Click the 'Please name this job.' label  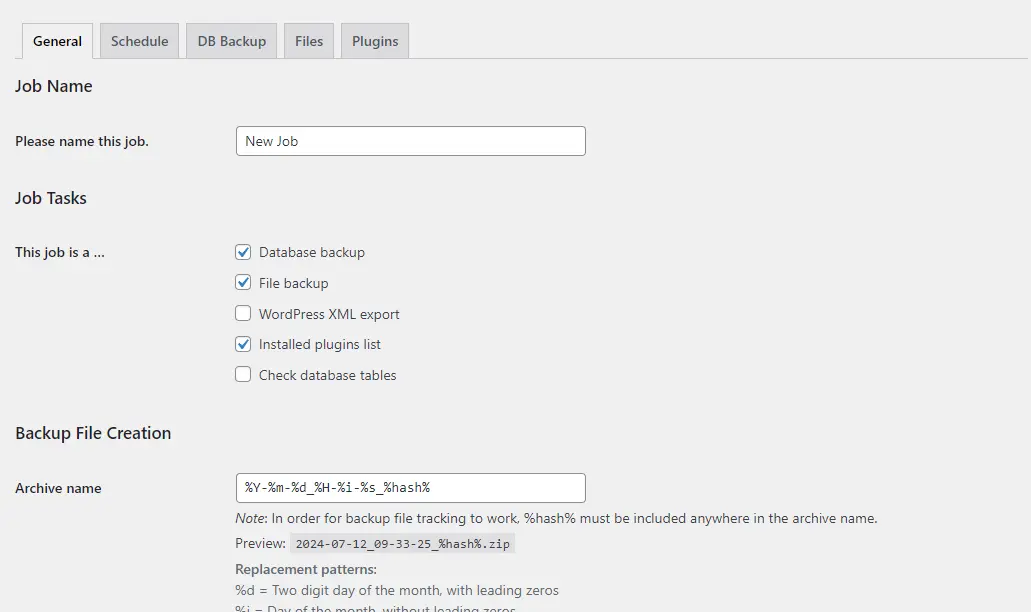tap(82, 141)
